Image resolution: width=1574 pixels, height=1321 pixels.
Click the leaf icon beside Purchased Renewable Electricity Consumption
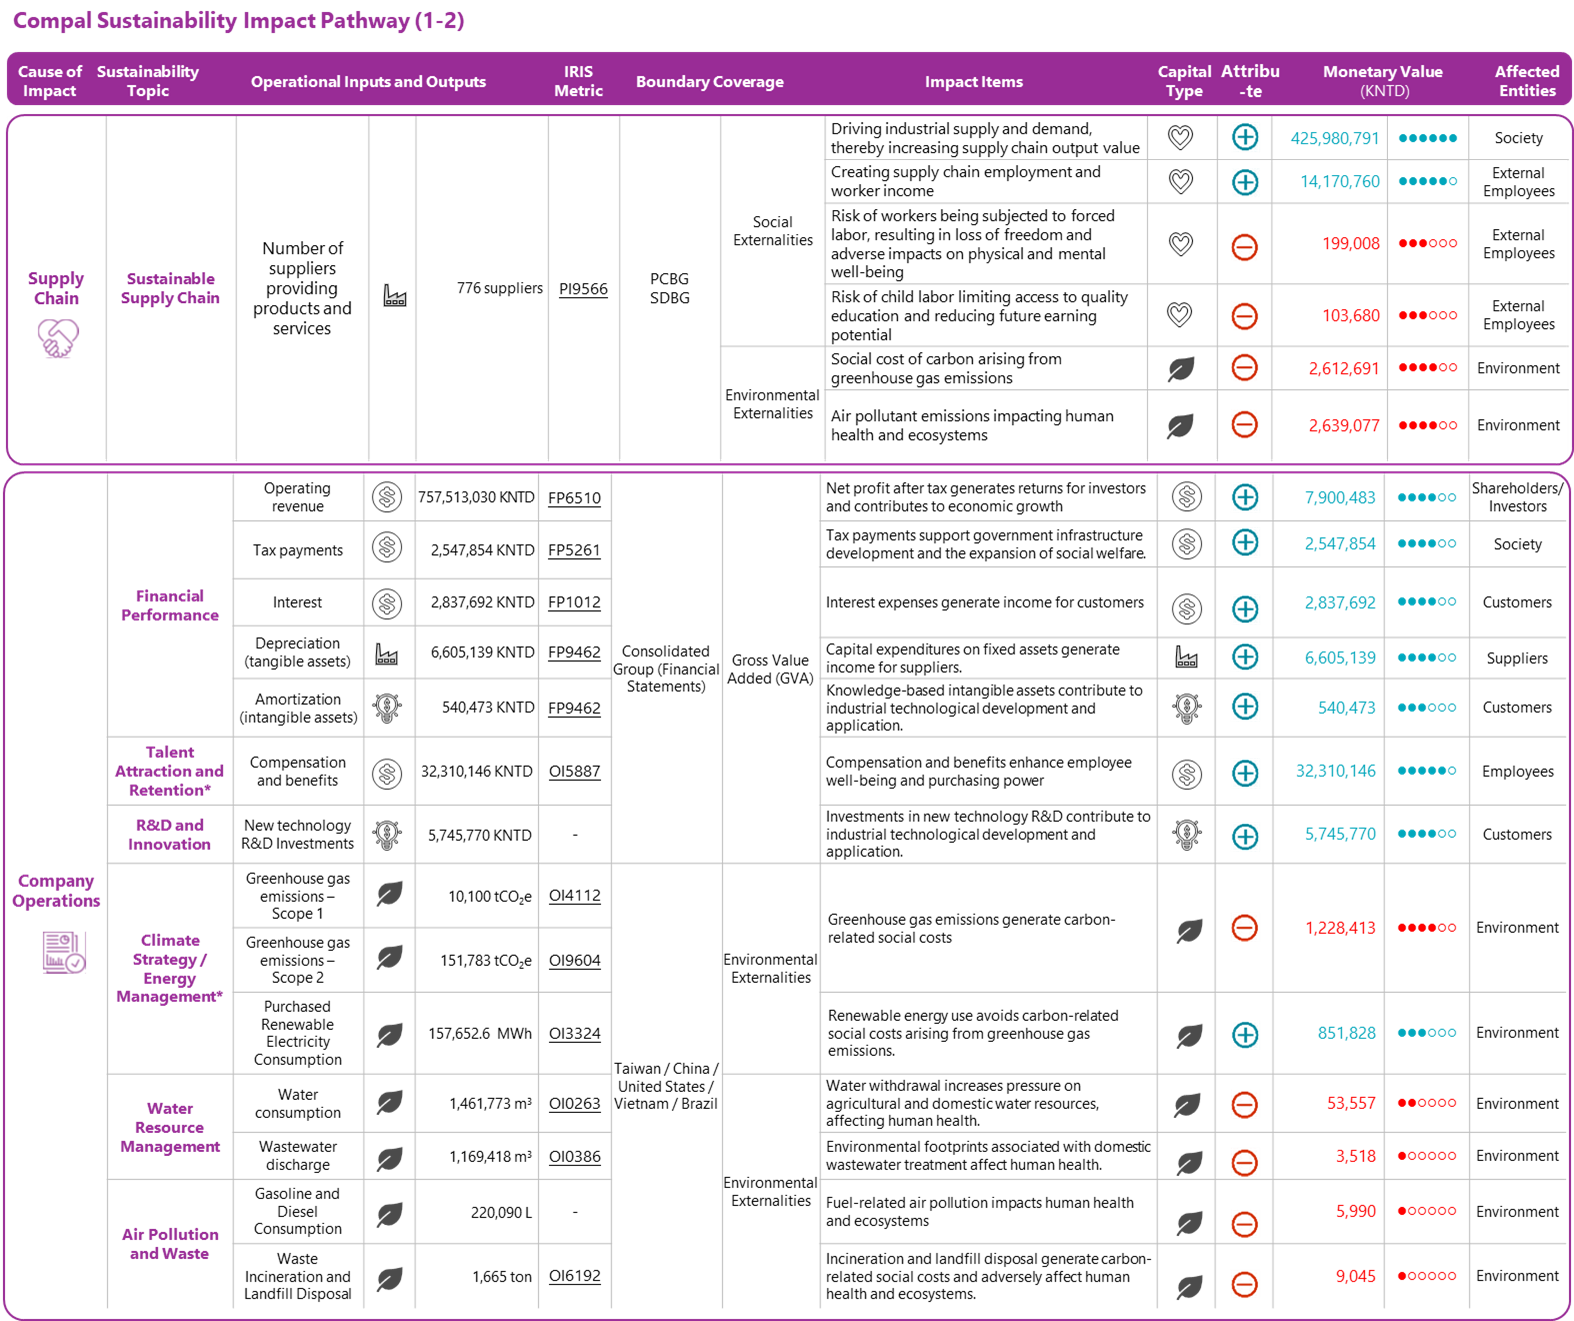(390, 1034)
